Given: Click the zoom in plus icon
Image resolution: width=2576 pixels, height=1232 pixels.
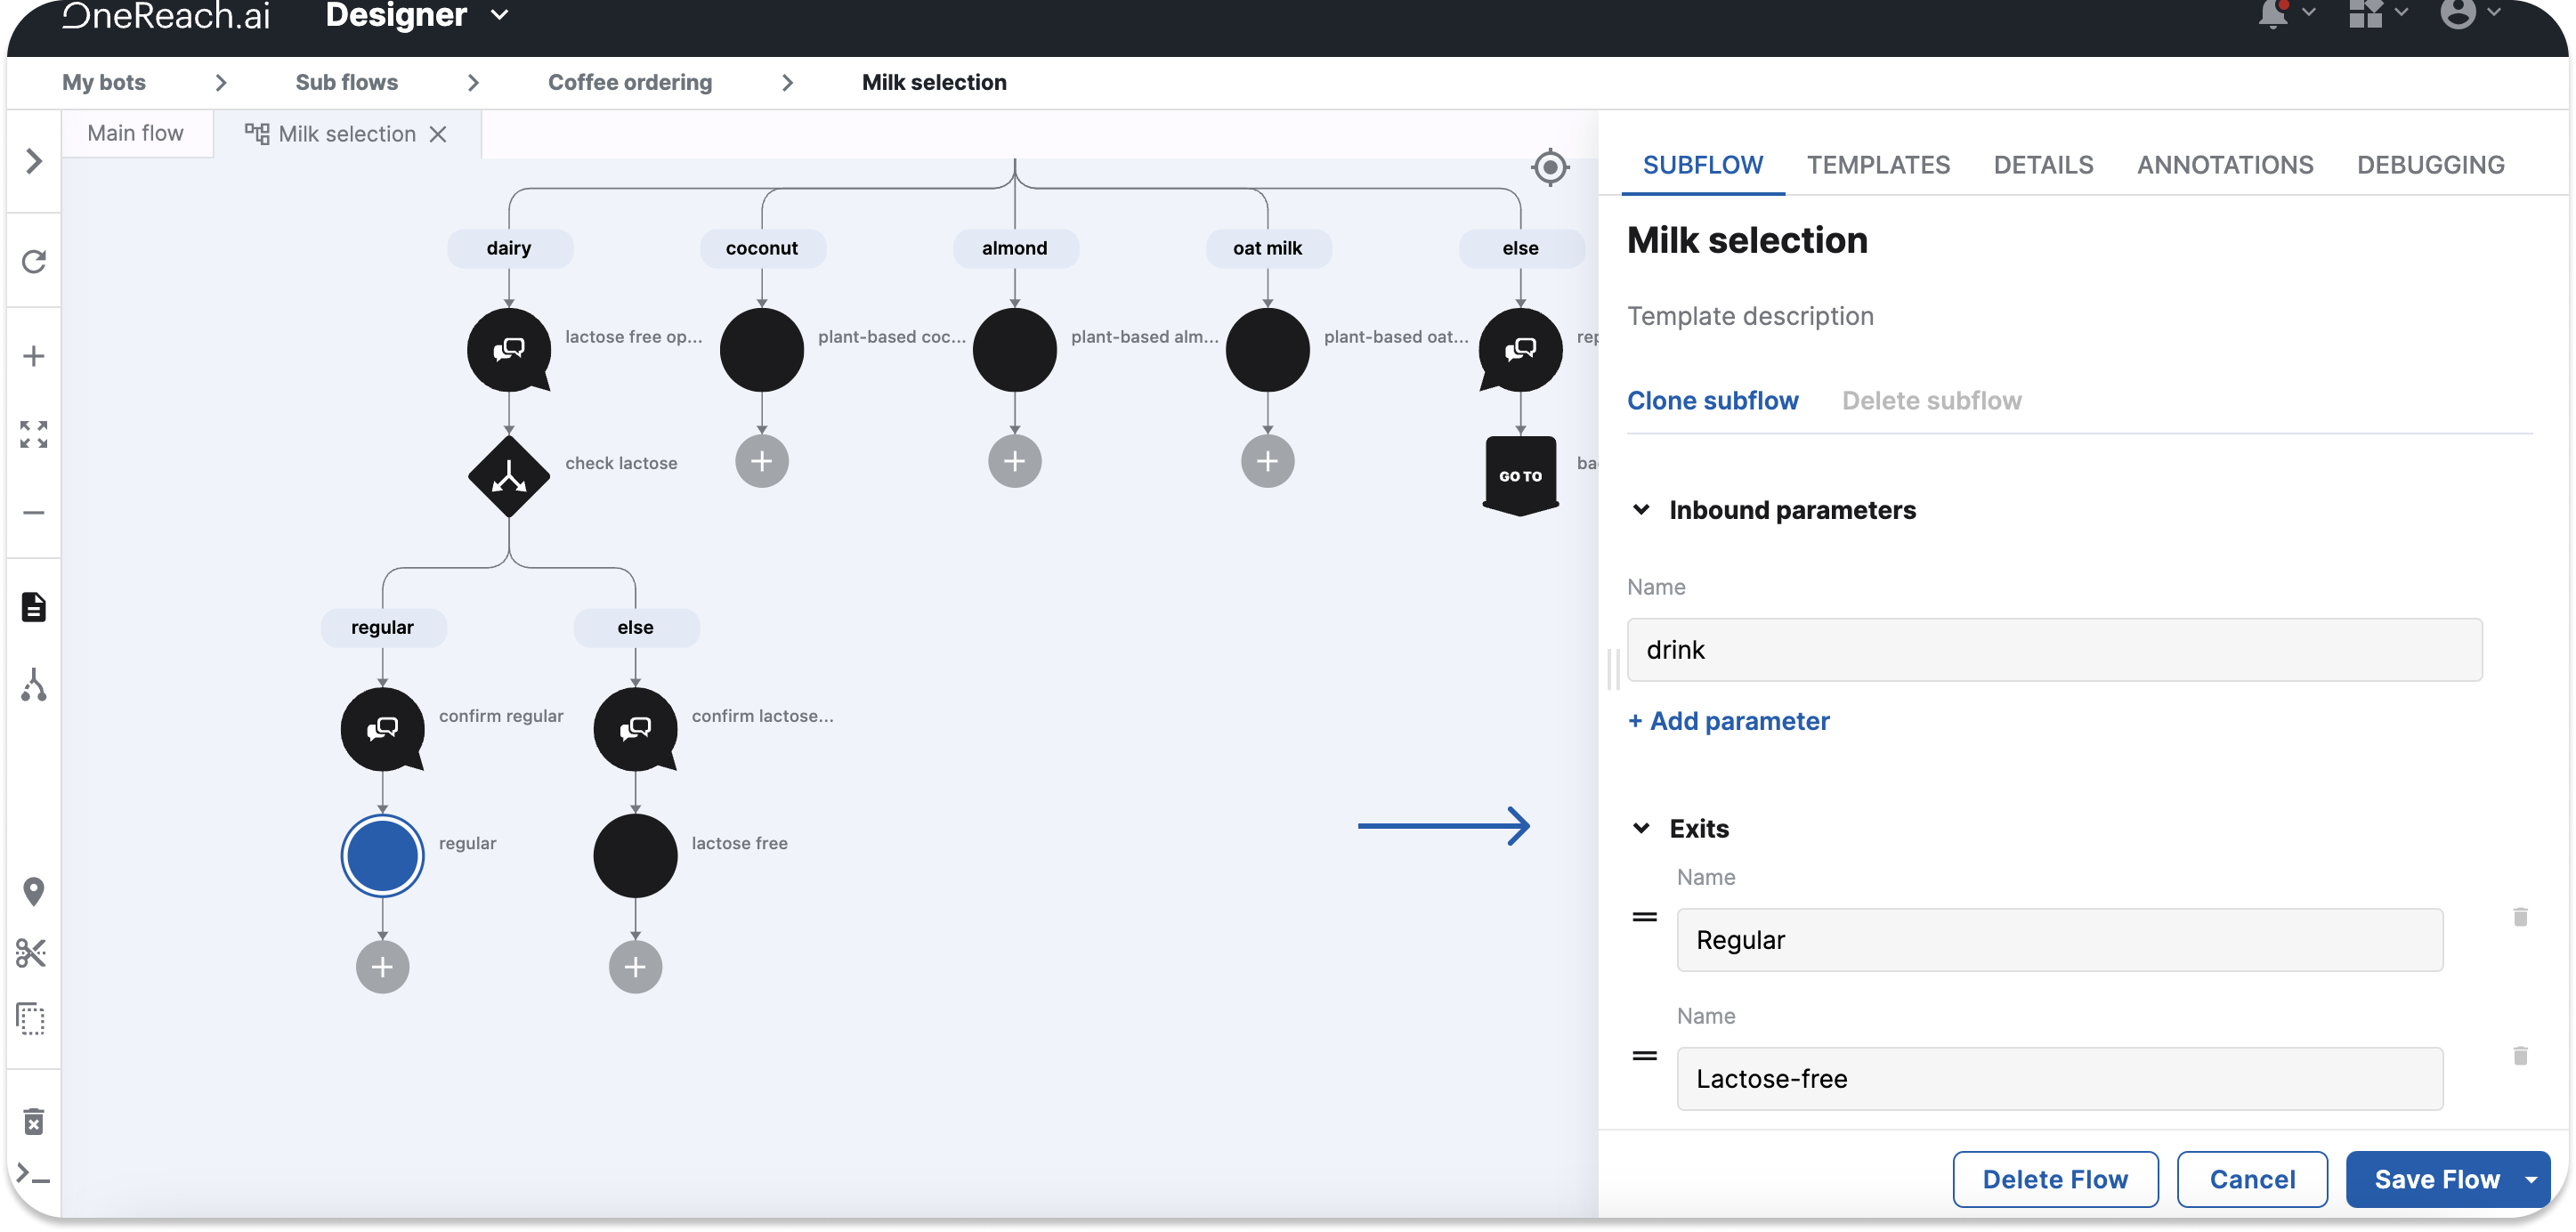Looking at the screenshot, I should click(34, 356).
